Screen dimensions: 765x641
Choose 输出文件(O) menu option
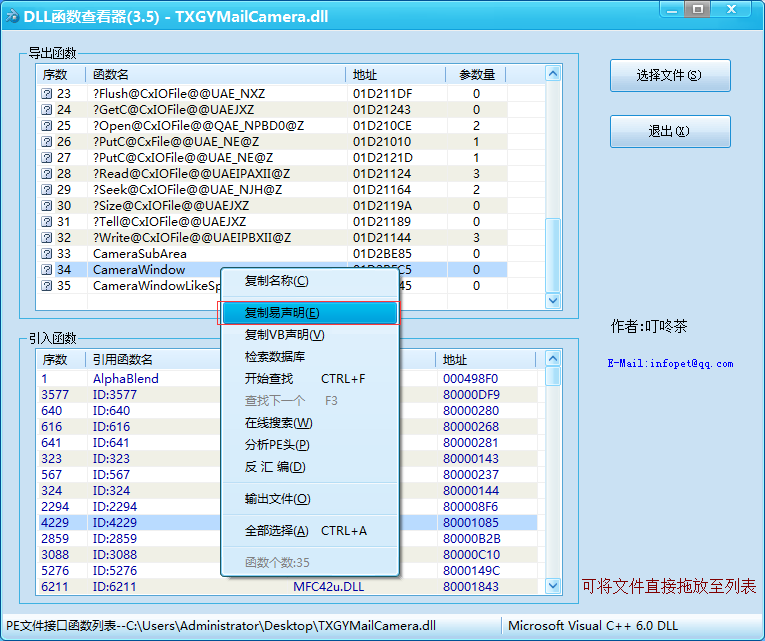tap(277, 499)
